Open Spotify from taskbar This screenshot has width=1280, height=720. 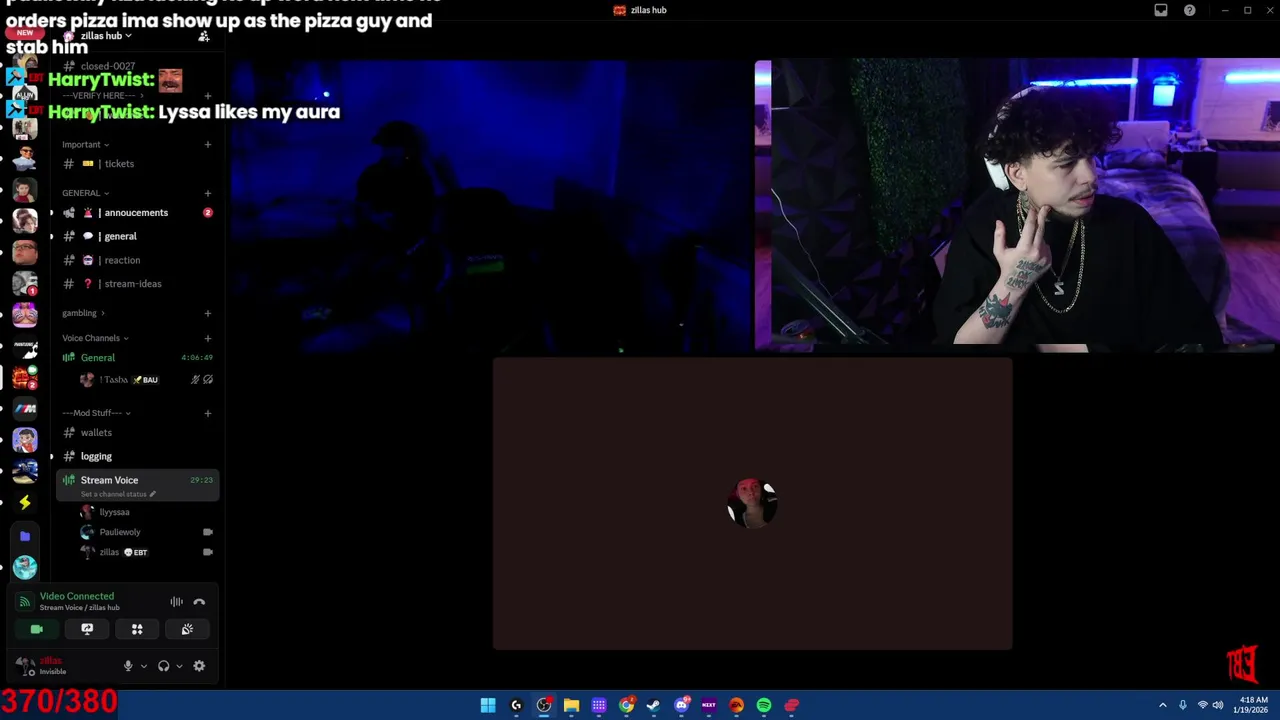pyautogui.click(x=764, y=705)
